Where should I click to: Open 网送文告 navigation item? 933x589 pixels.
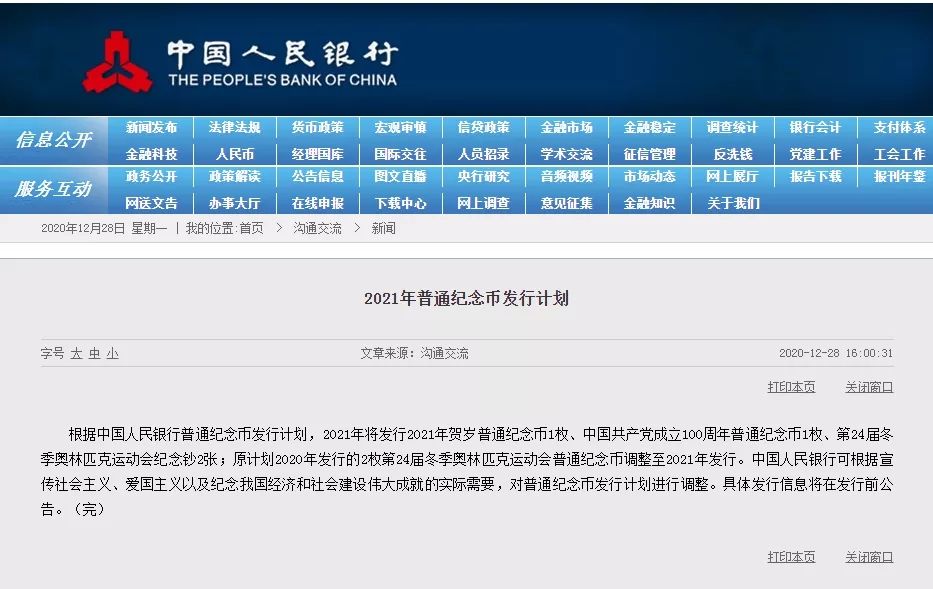click(x=151, y=203)
